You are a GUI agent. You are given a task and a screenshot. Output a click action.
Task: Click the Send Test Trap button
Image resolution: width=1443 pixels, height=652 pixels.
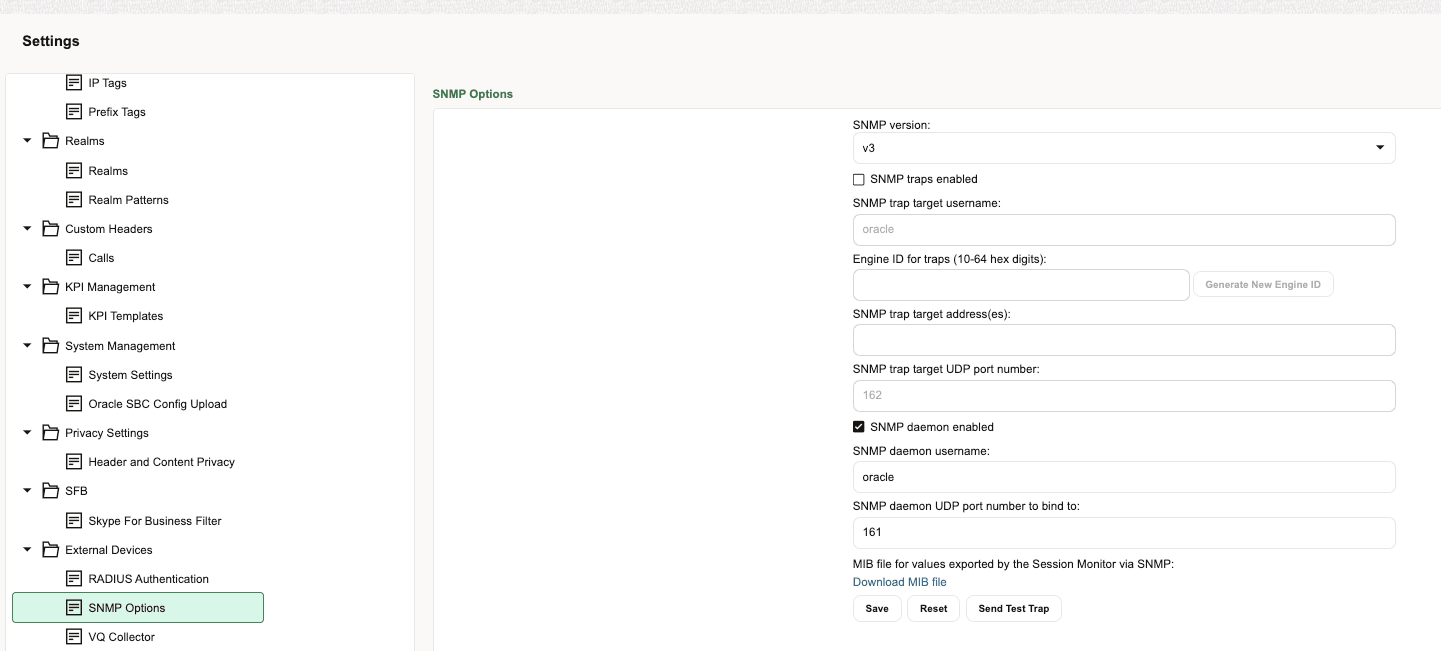pos(1013,608)
